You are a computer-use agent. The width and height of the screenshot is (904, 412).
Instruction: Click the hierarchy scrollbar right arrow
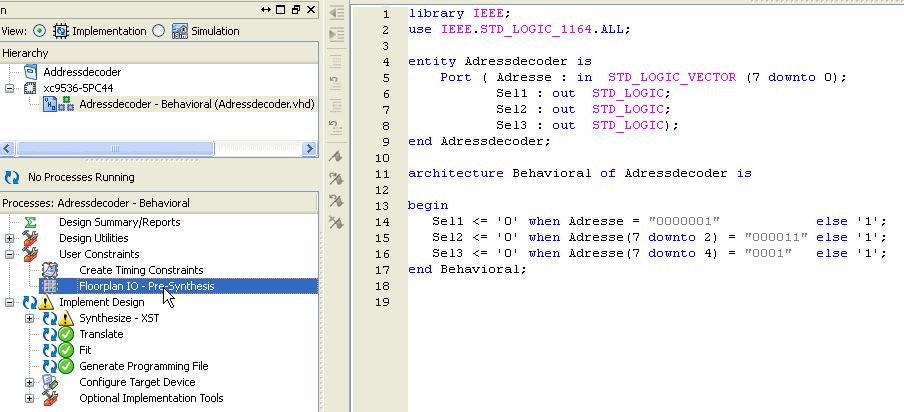pyautogui.click(x=310, y=149)
